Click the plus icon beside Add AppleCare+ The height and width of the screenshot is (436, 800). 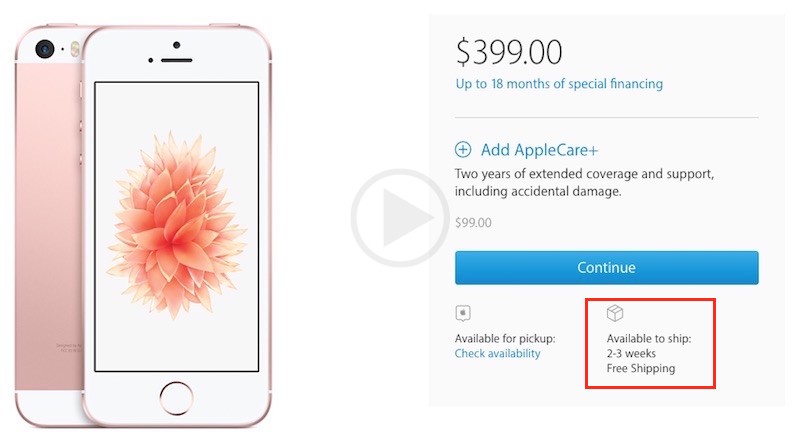[463, 149]
